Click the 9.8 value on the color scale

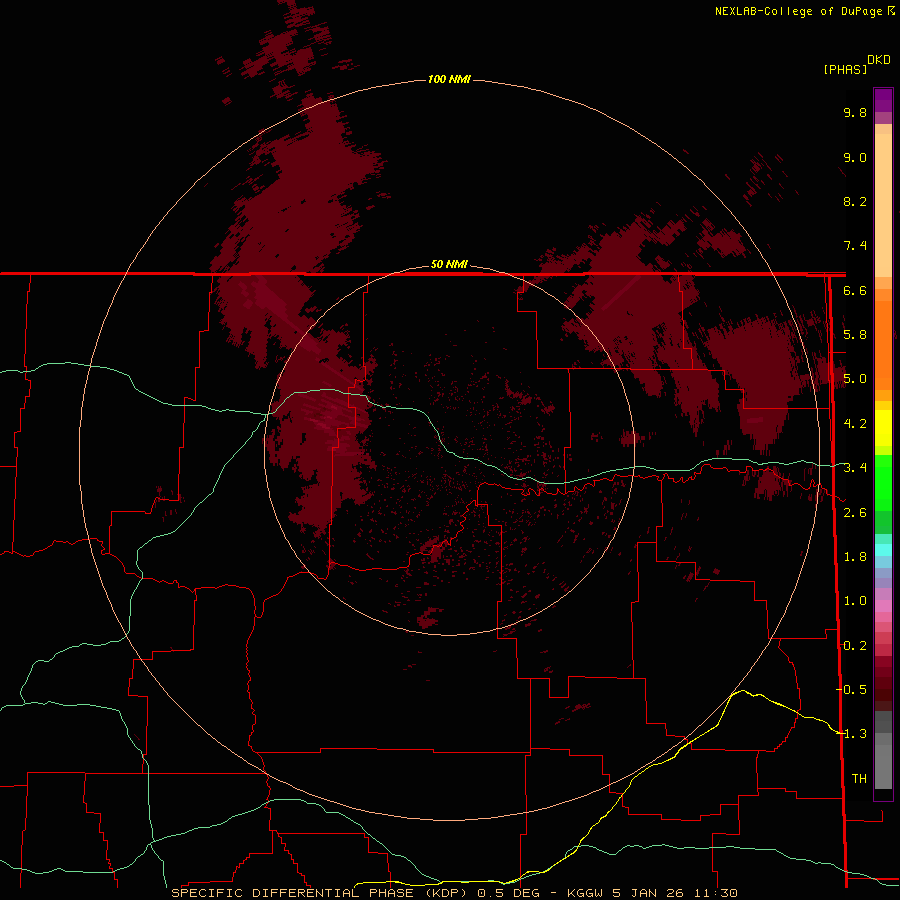[x=855, y=112]
